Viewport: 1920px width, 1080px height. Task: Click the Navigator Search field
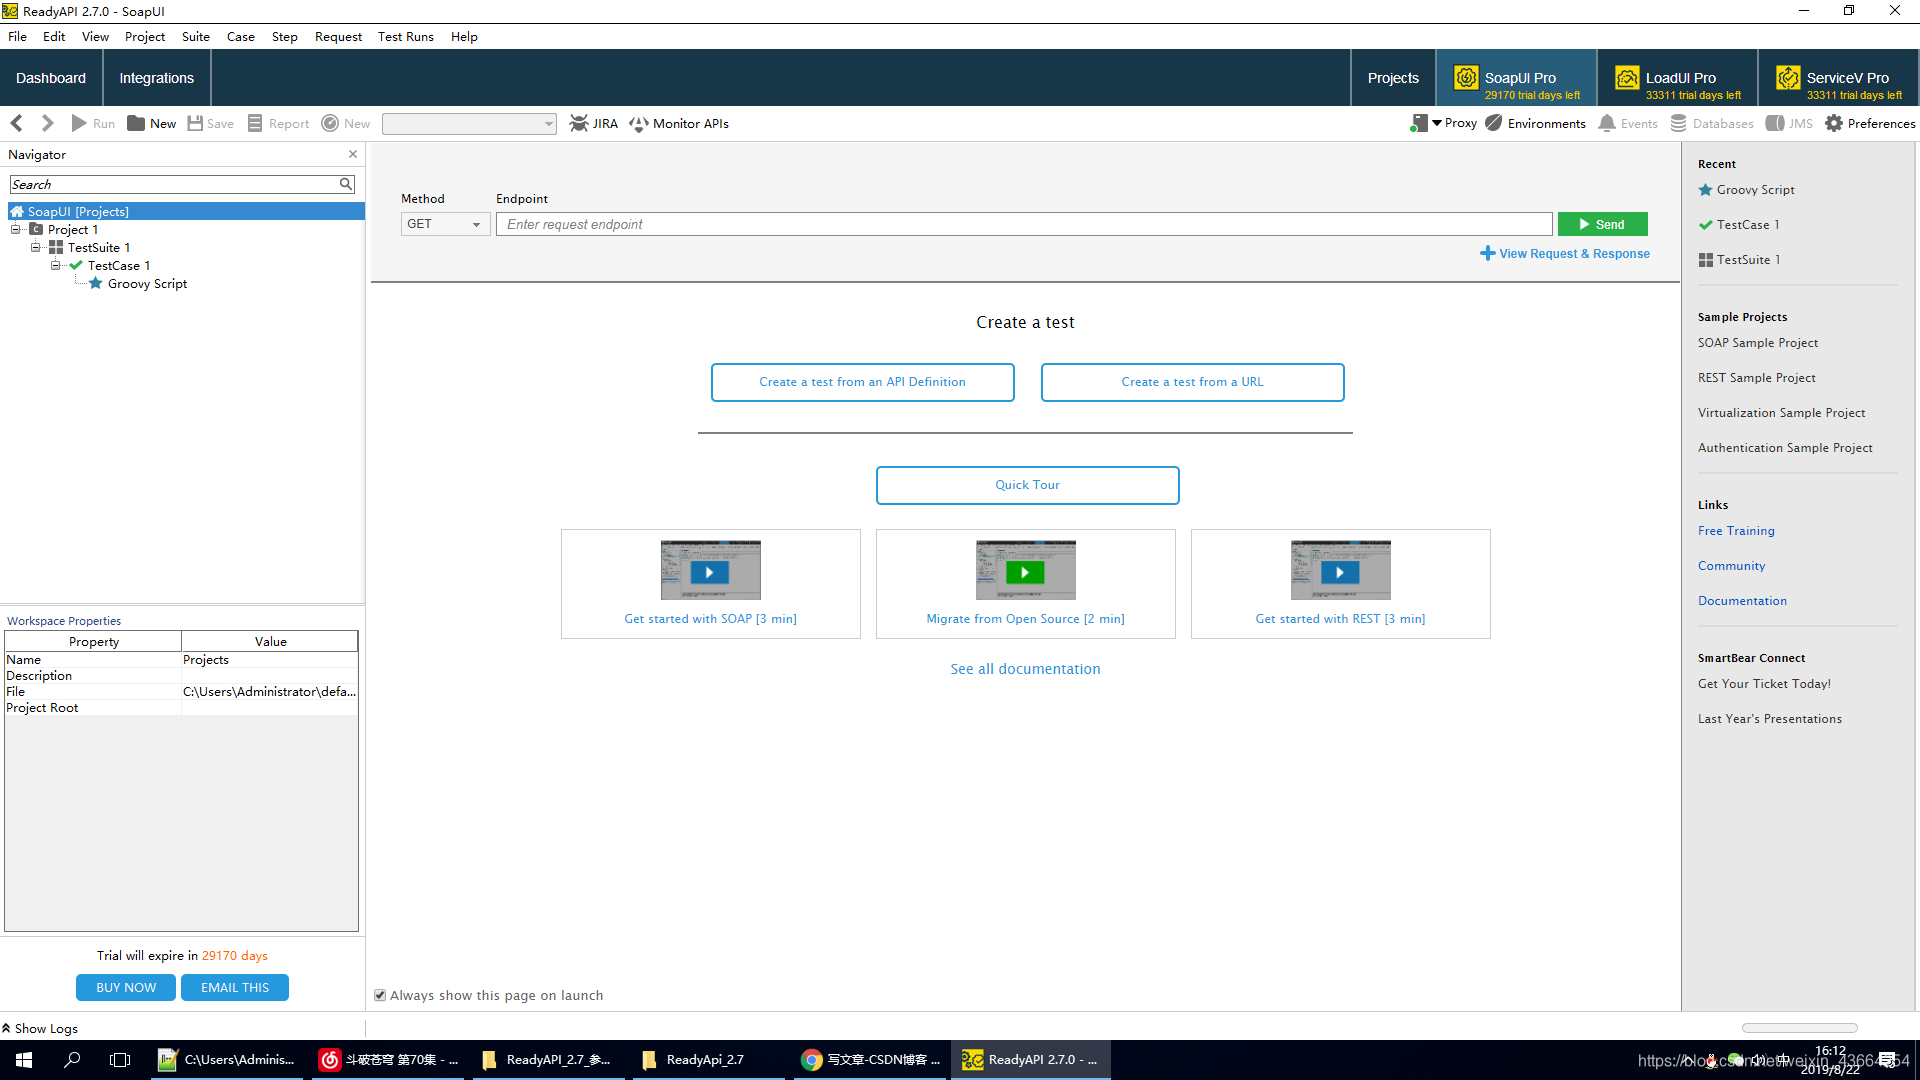[x=175, y=184]
